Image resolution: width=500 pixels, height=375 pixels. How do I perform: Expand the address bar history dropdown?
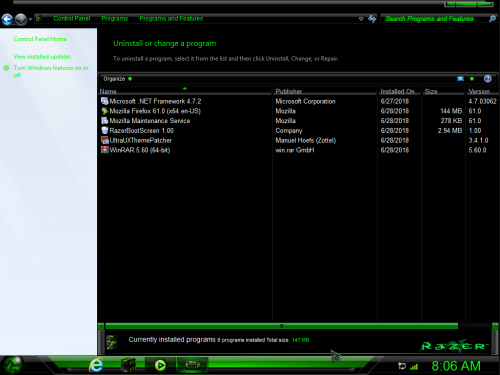(x=361, y=19)
